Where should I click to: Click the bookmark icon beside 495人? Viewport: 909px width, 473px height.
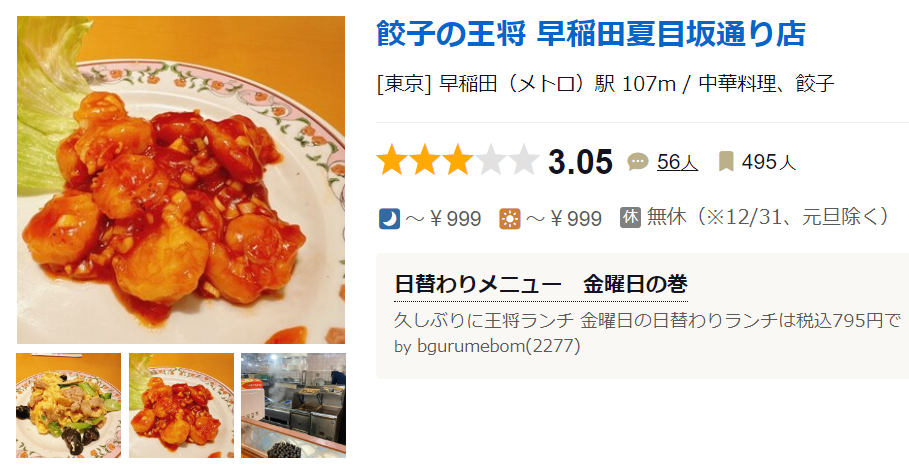click(x=726, y=162)
